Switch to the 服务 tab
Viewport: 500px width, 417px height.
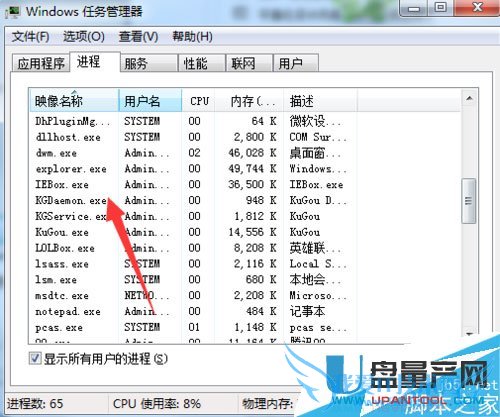pos(149,63)
